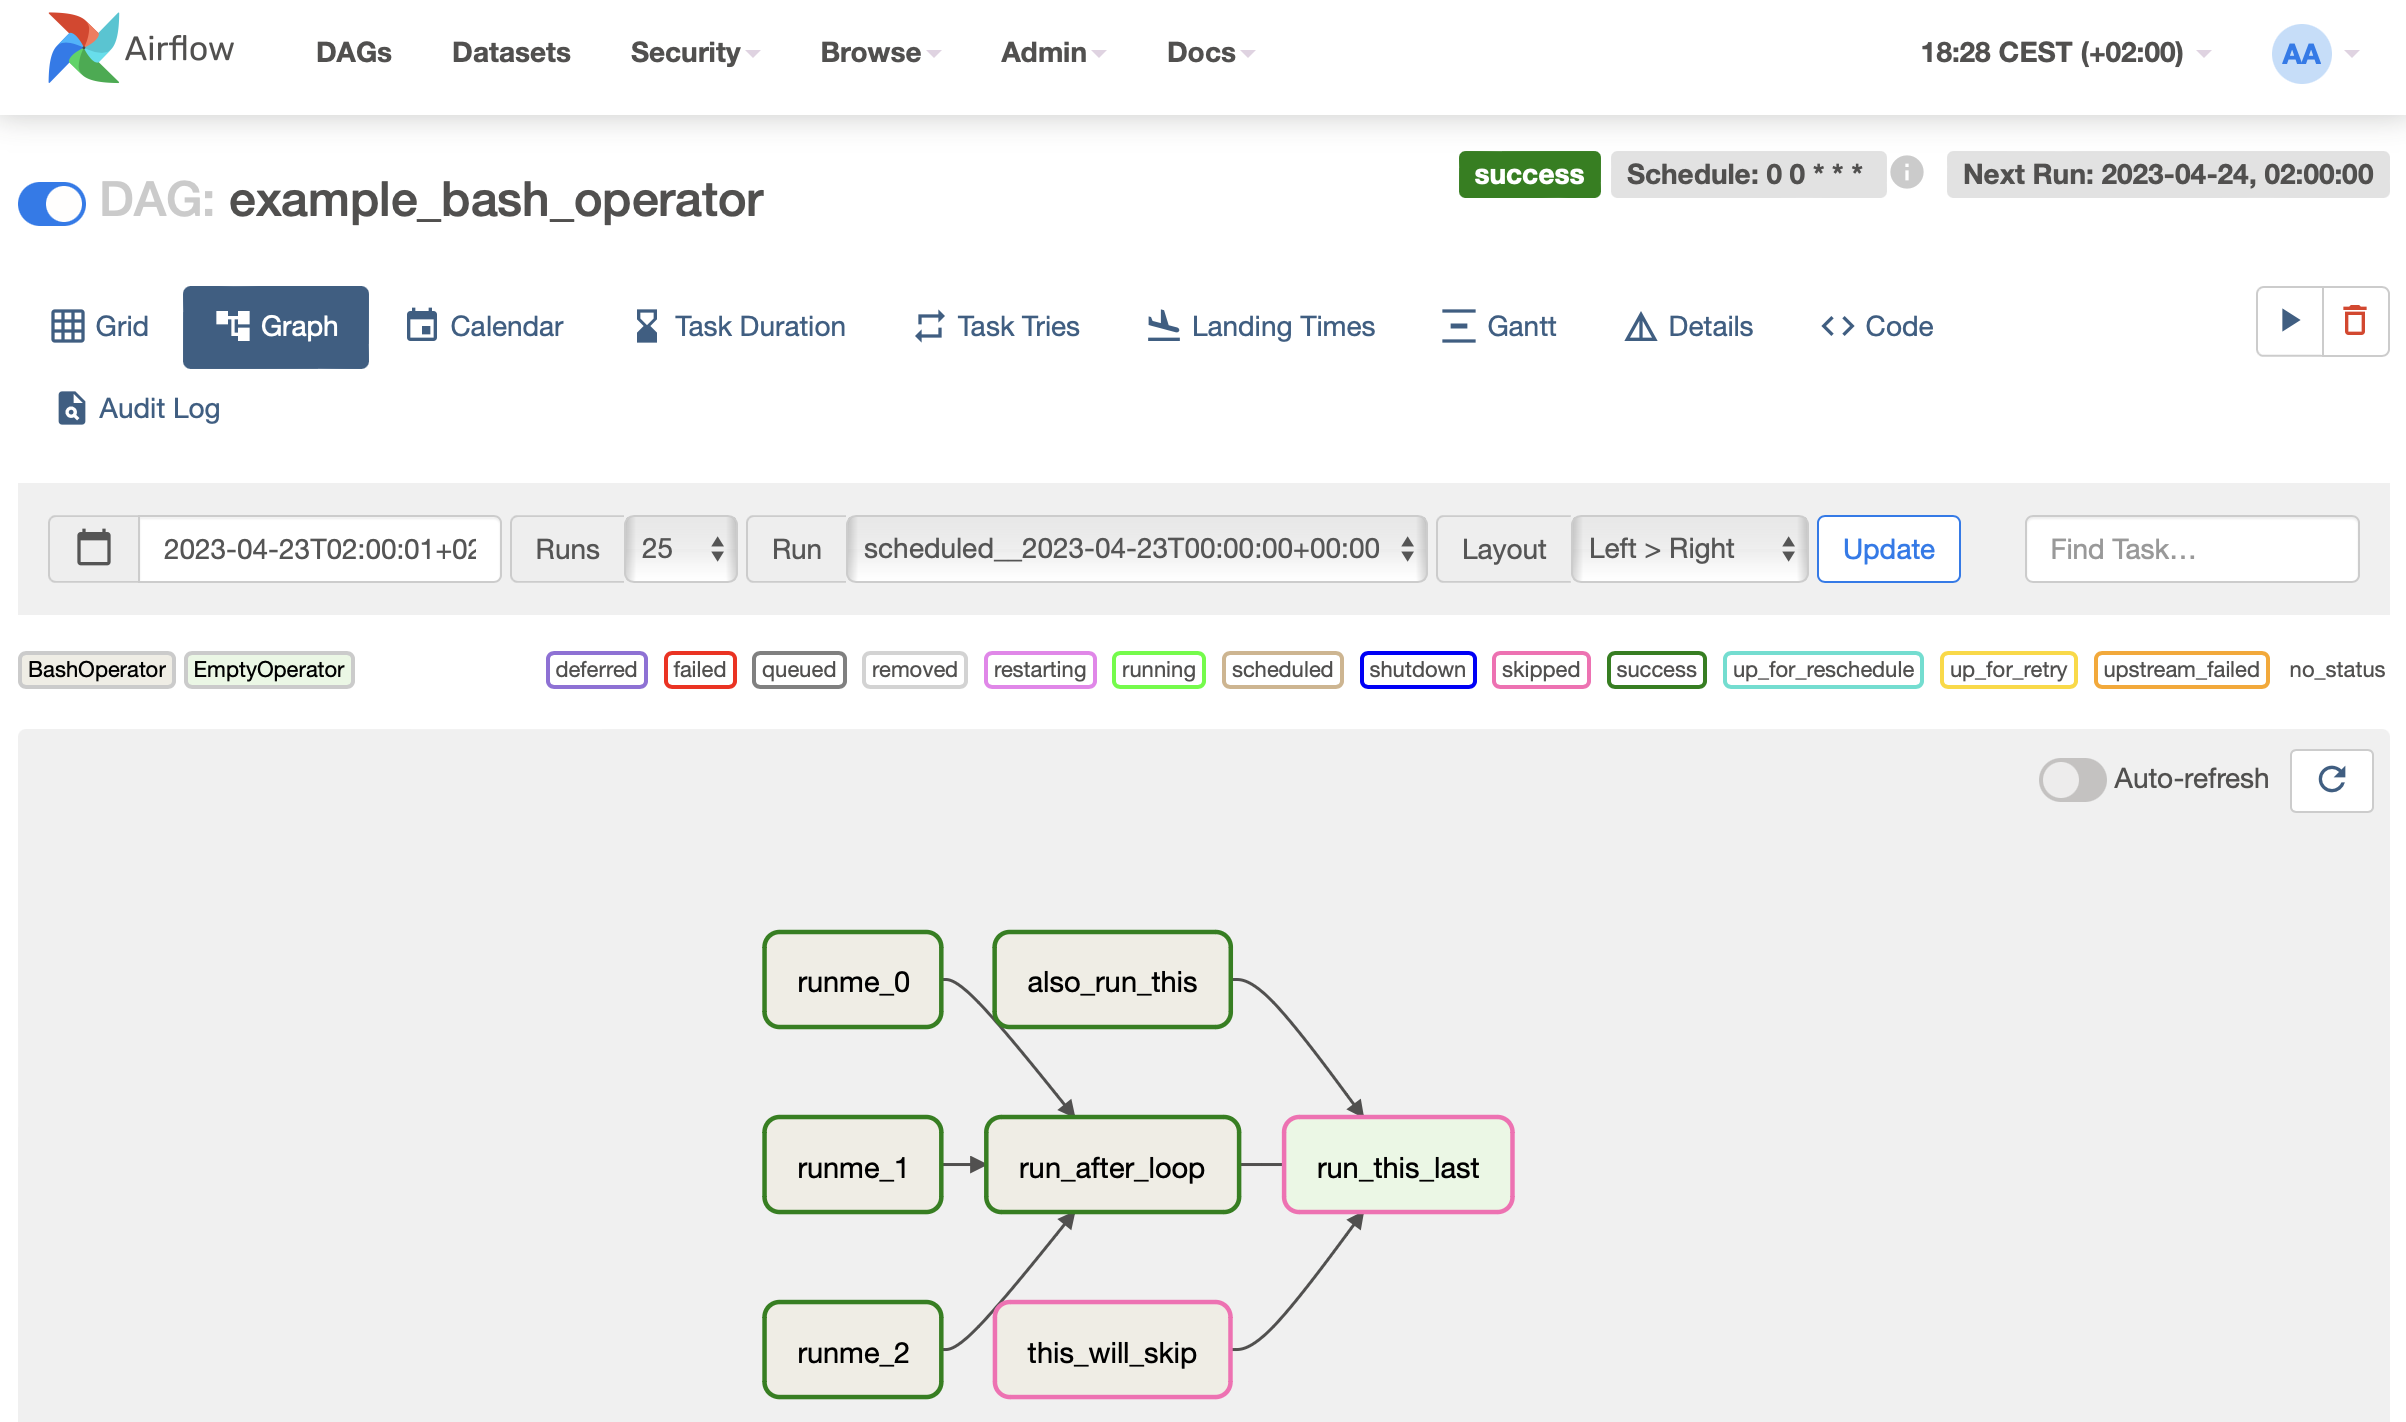Expand the Docs menu

tap(1210, 52)
